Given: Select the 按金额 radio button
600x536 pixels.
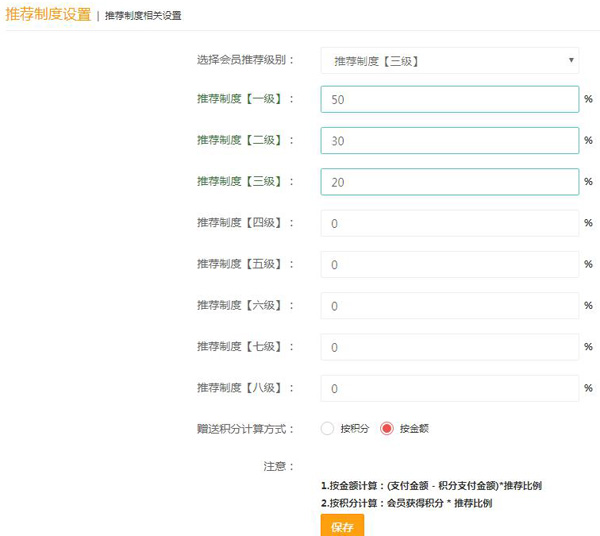Looking at the screenshot, I should [387, 429].
